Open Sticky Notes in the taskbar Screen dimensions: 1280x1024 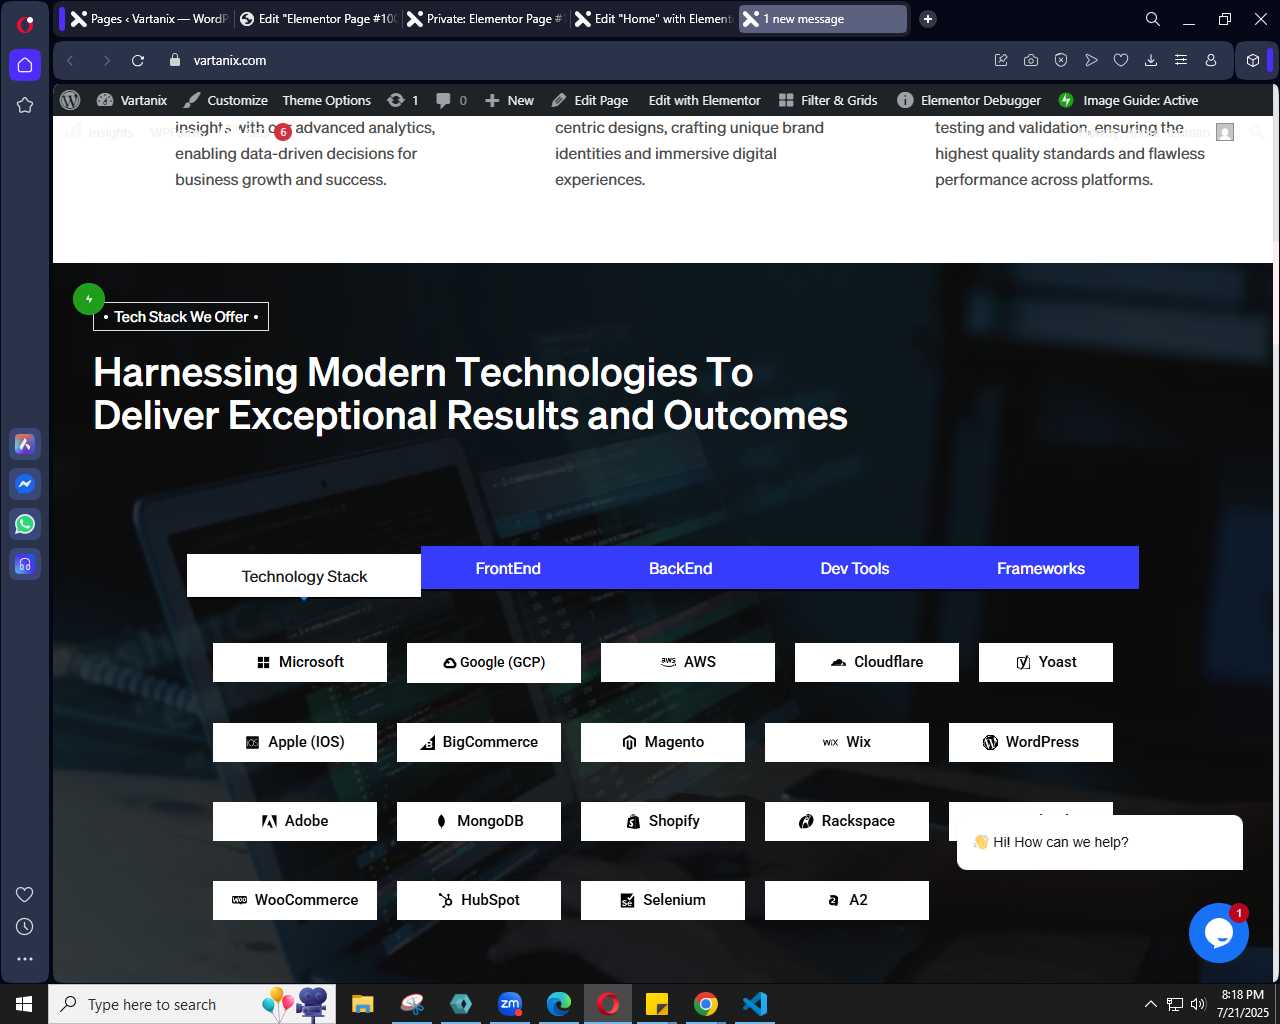657,1004
